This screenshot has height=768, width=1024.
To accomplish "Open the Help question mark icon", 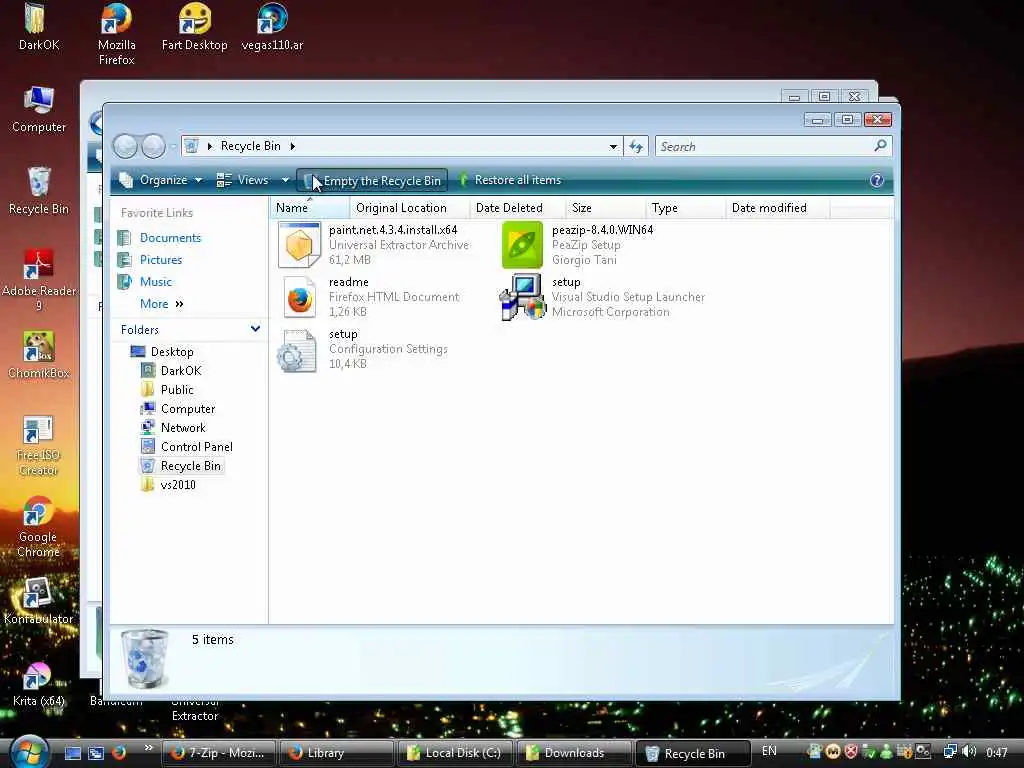I will (877, 180).
